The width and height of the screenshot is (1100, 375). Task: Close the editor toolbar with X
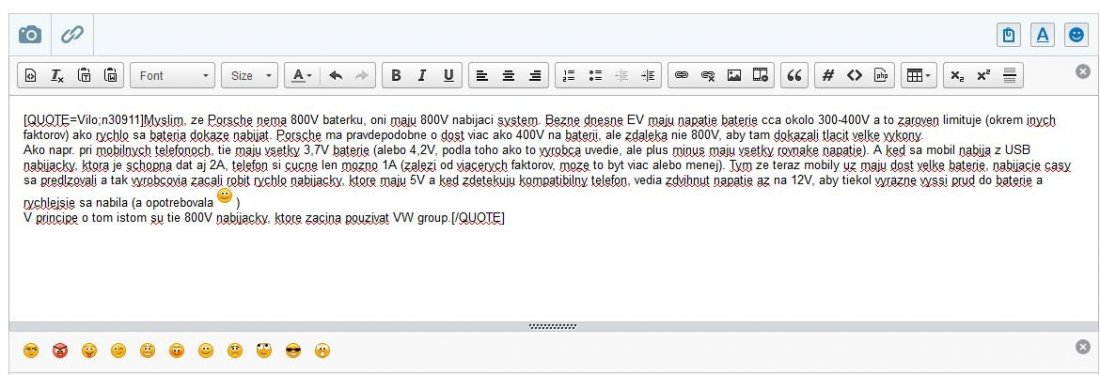pos(1083,71)
